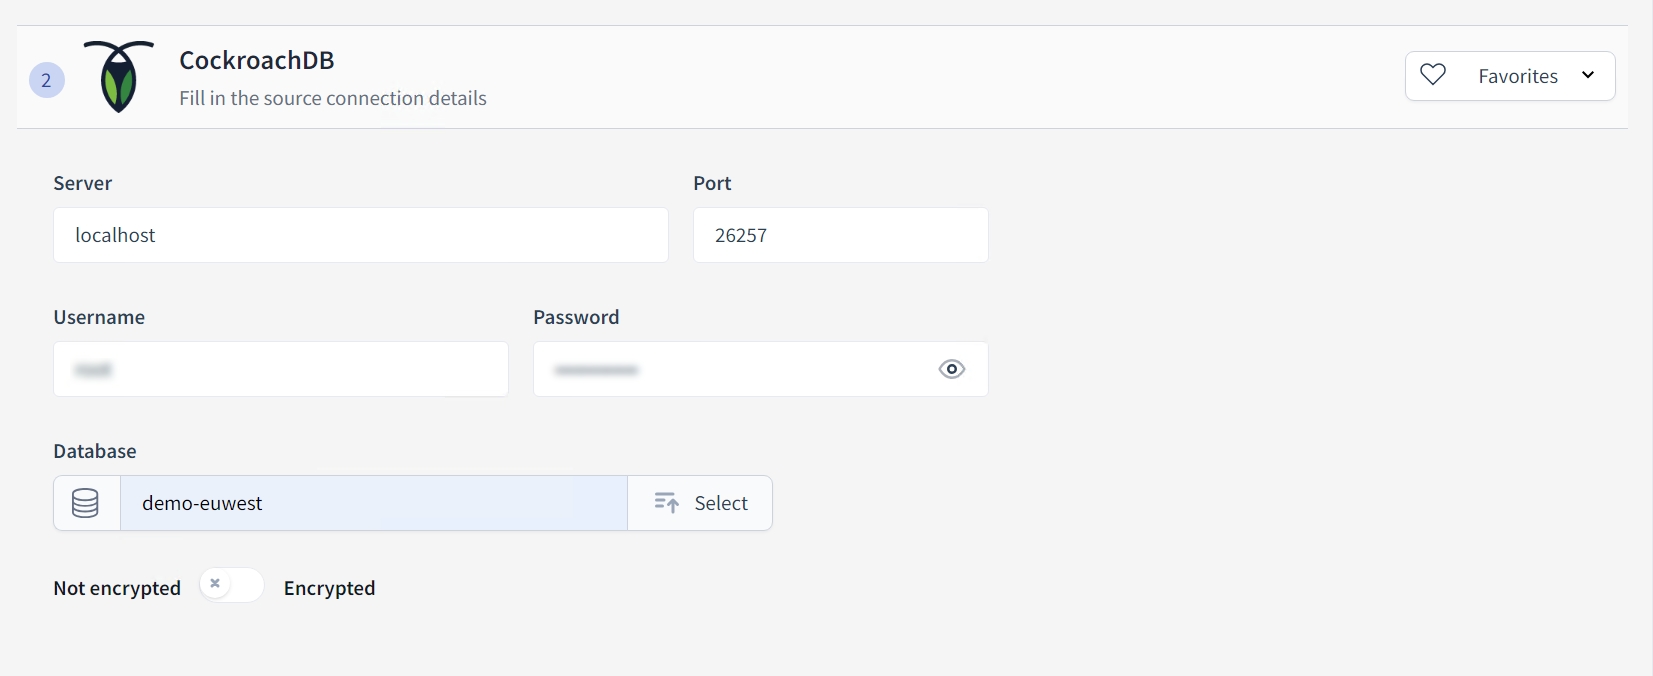Viewport: 1653px width, 676px height.
Task: Show password with the eye icon
Action: pyautogui.click(x=951, y=369)
